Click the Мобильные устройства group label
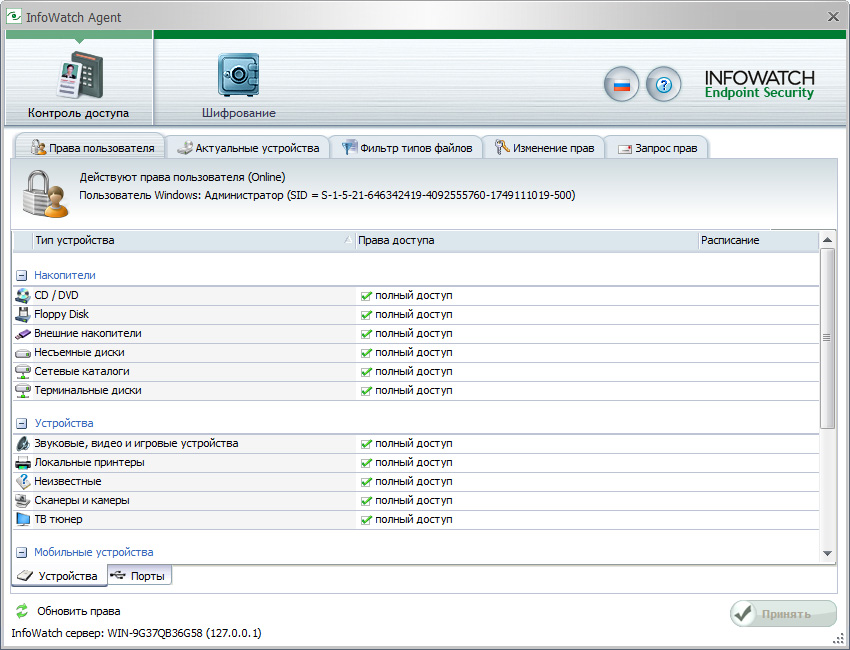This screenshot has height=650, width=850. tap(94, 552)
